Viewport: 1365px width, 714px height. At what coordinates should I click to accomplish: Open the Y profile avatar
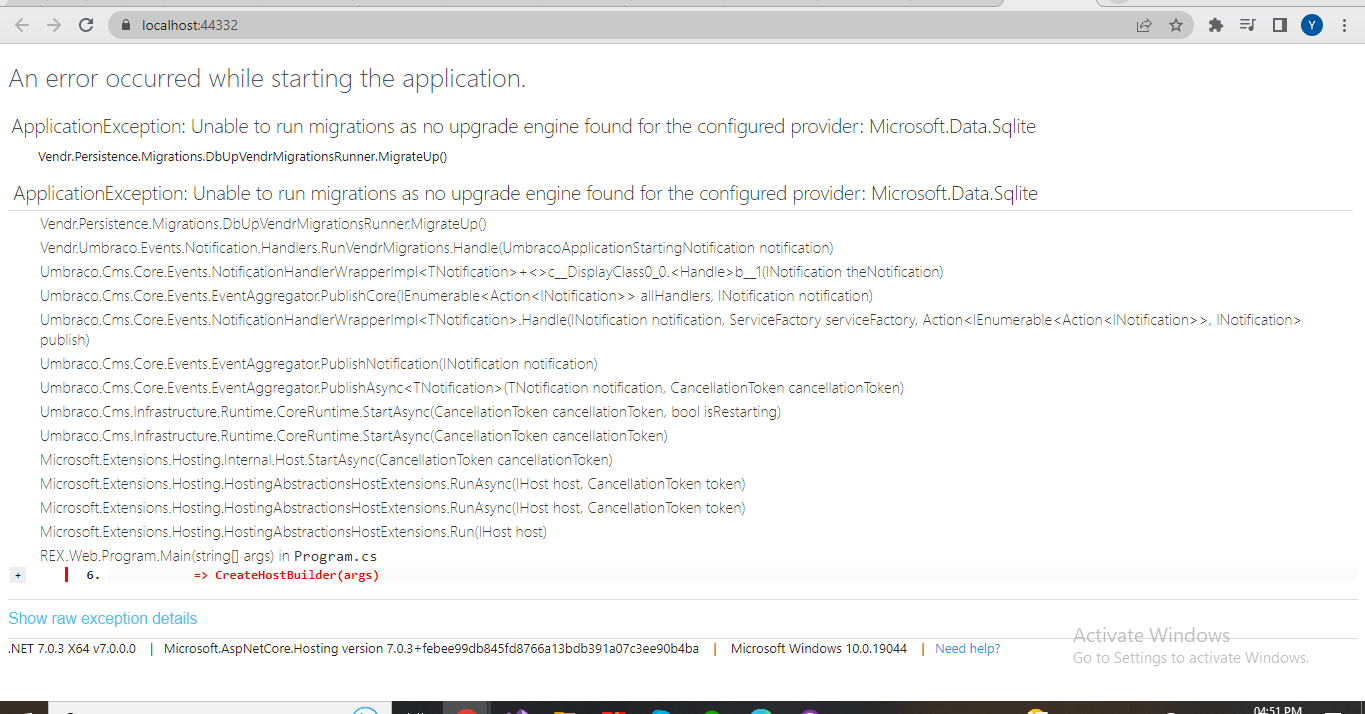(1312, 25)
